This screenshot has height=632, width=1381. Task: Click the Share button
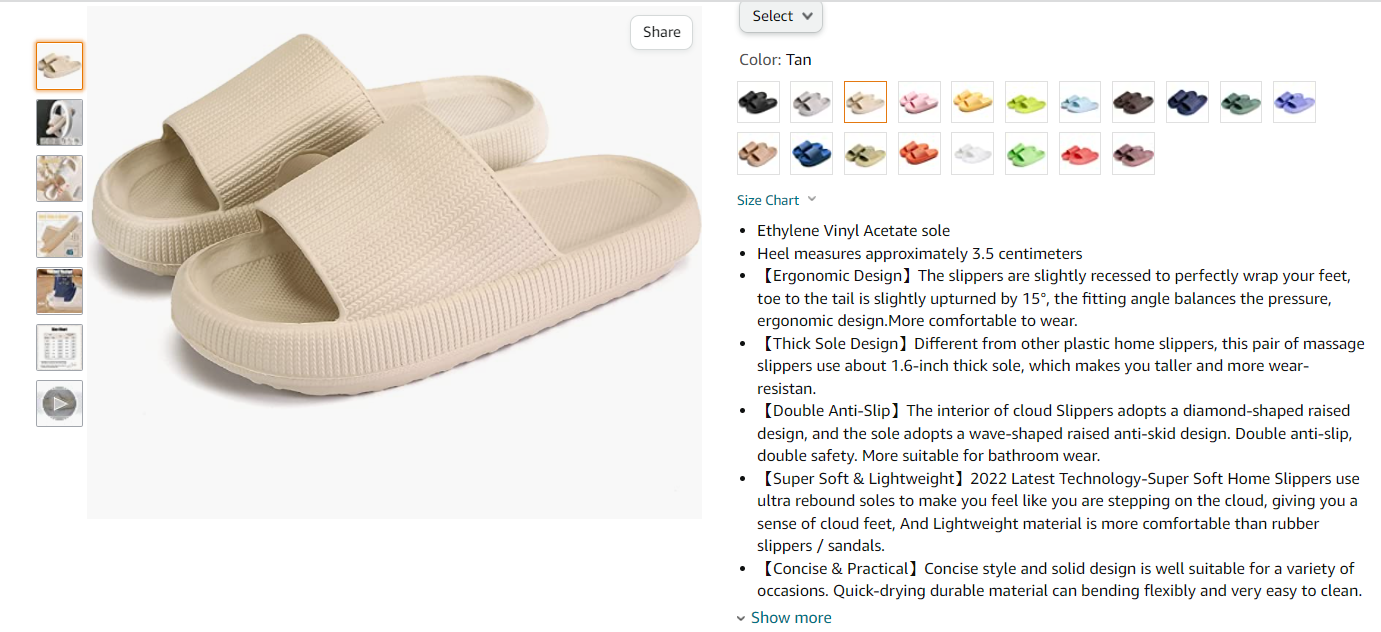click(x=661, y=32)
